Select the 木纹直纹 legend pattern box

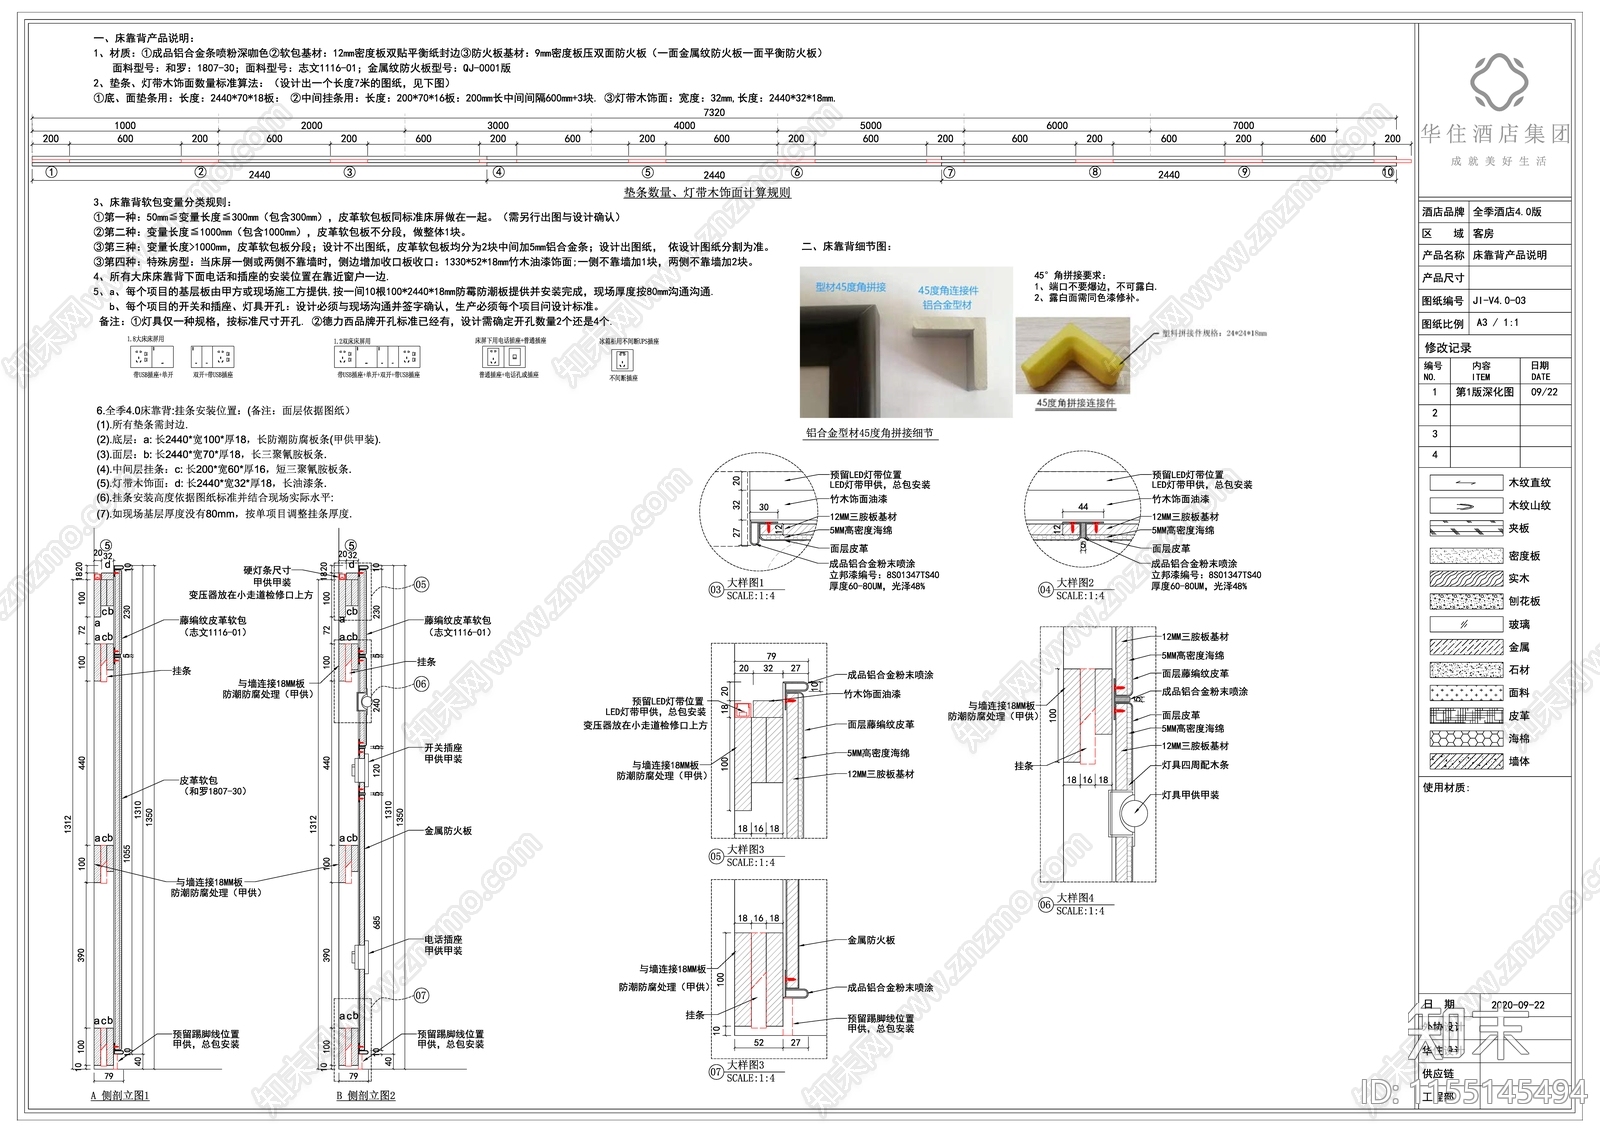click(x=1466, y=483)
